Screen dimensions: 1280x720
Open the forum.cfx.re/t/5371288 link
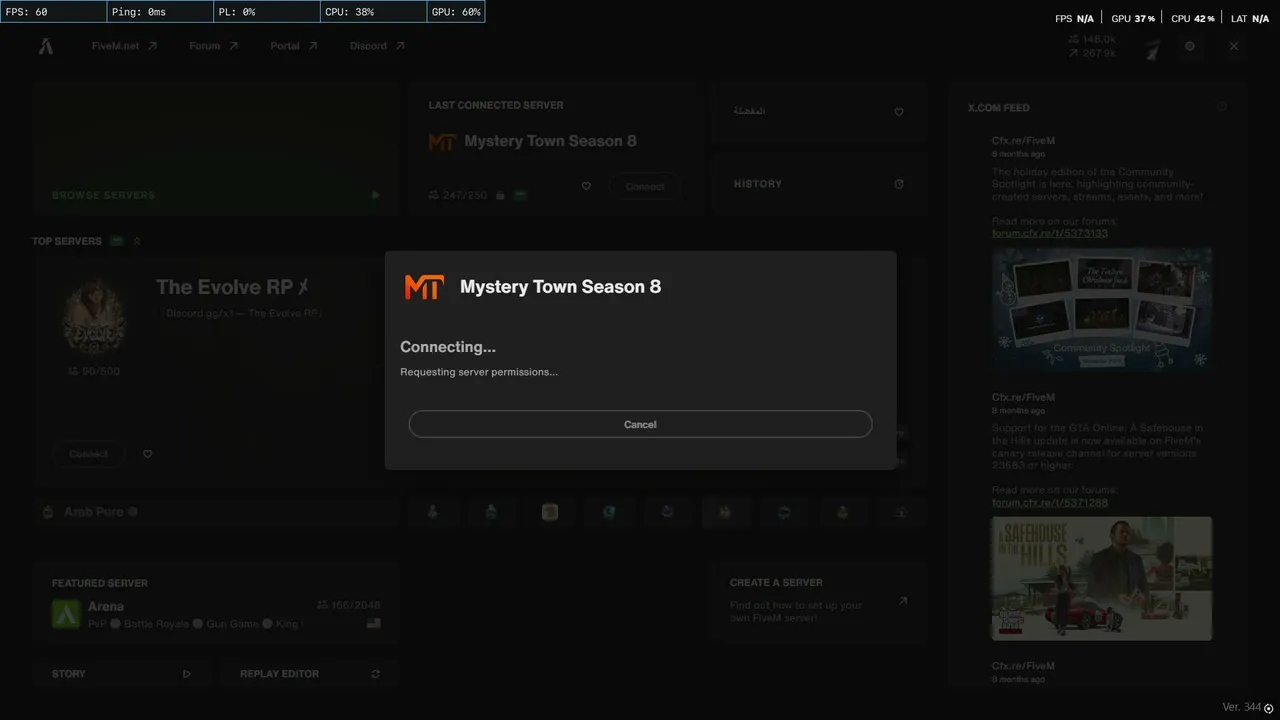tap(1050, 503)
